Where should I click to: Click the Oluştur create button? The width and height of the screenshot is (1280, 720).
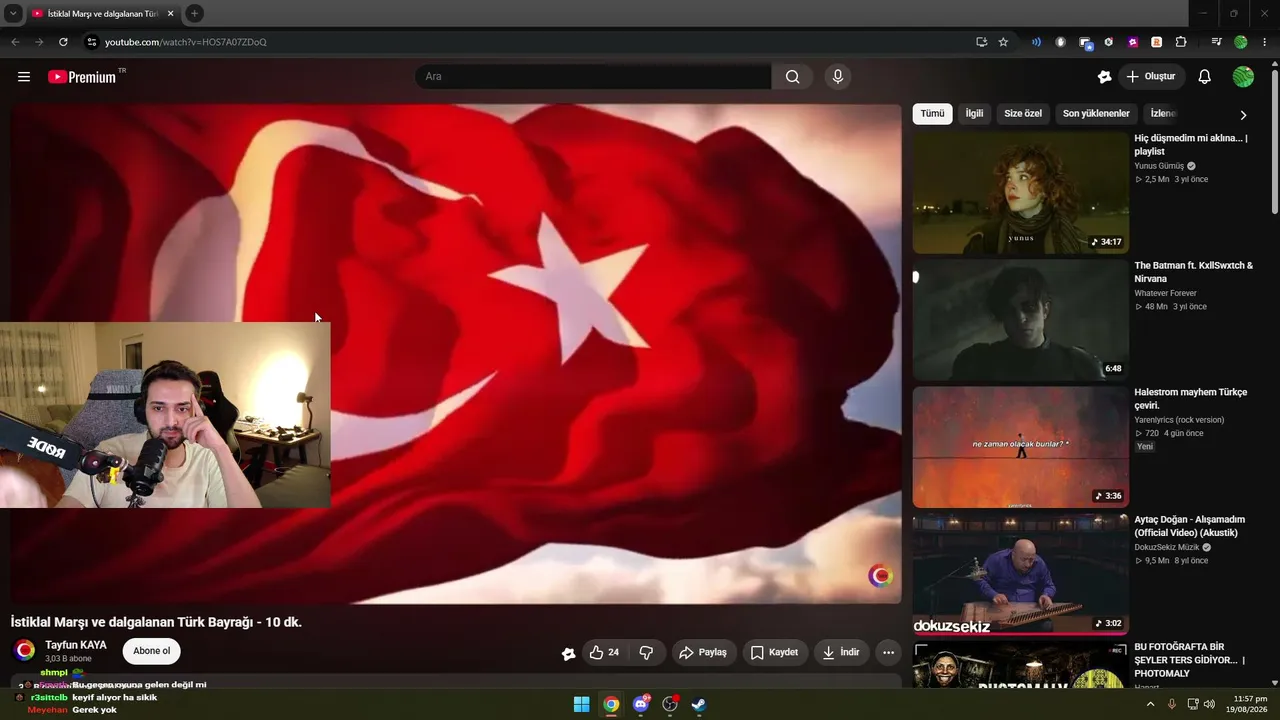click(1151, 77)
